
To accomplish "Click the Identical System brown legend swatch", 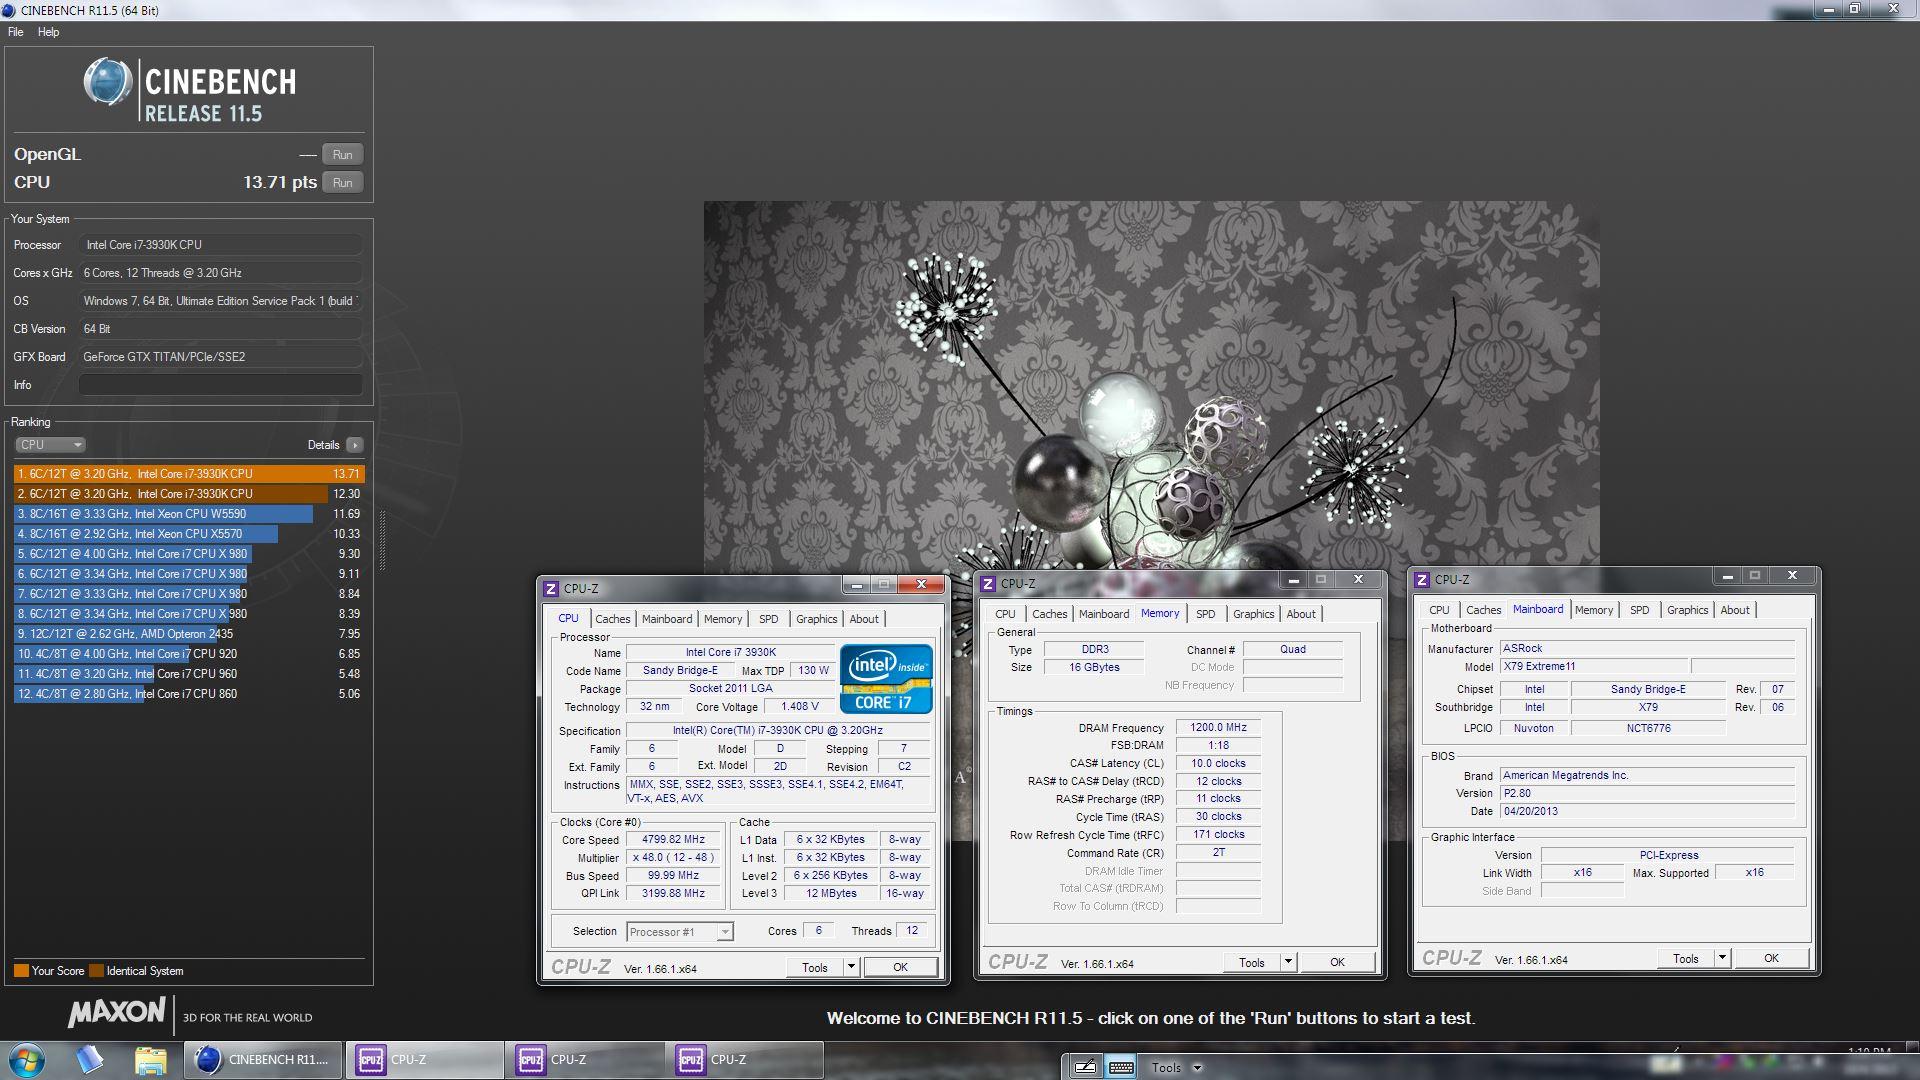I will click(x=96, y=971).
